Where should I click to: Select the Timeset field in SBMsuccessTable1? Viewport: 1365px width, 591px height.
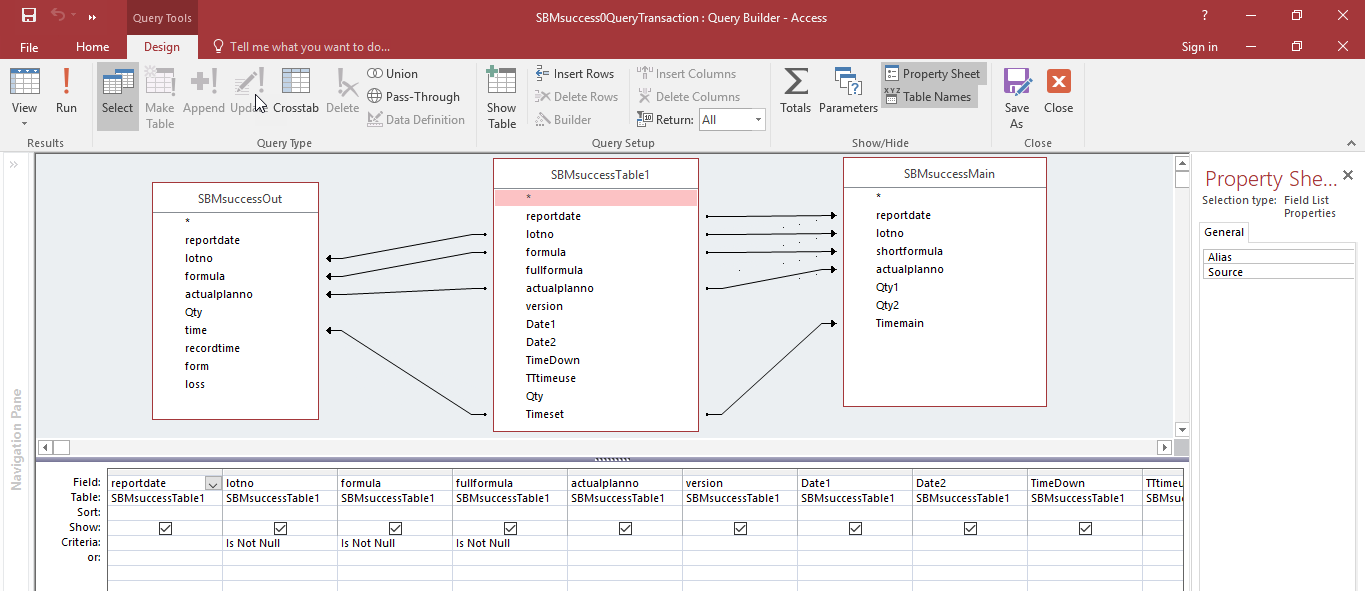(x=545, y=414)
